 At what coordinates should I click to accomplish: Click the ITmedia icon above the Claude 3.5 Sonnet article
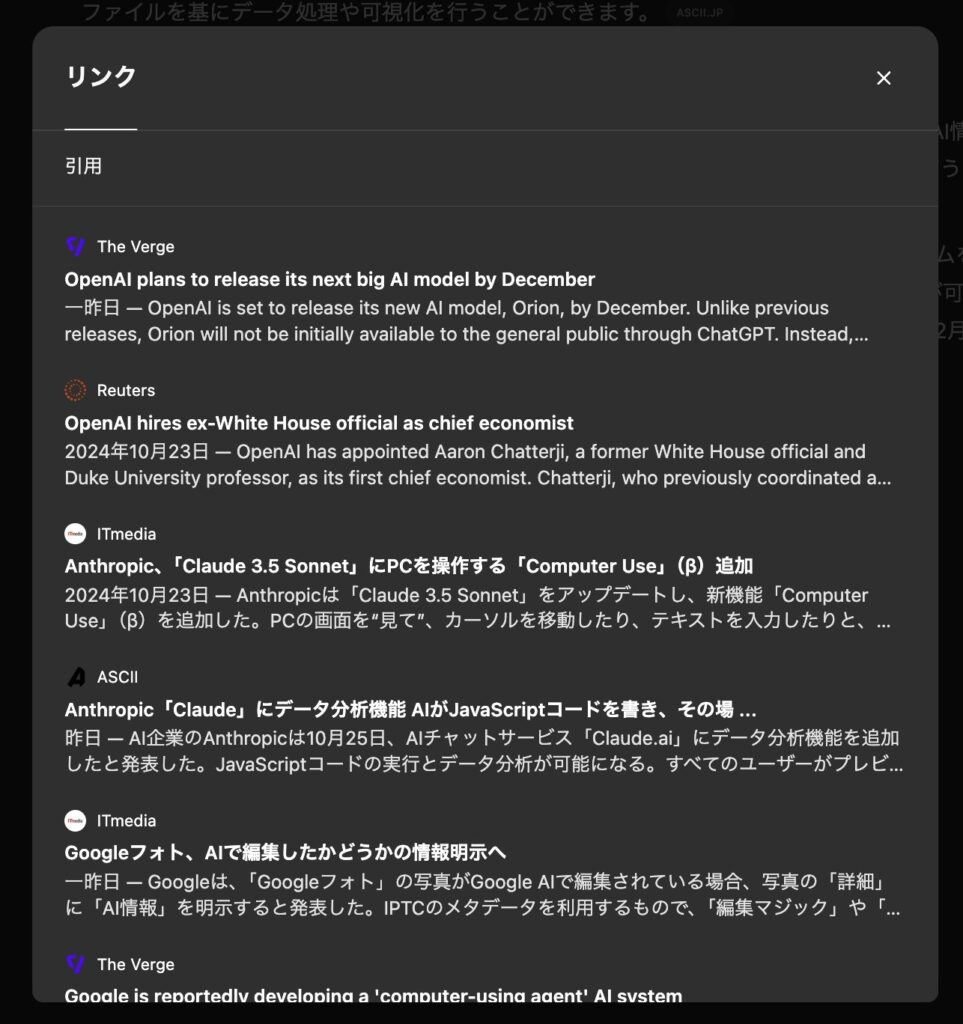point(76,534)
